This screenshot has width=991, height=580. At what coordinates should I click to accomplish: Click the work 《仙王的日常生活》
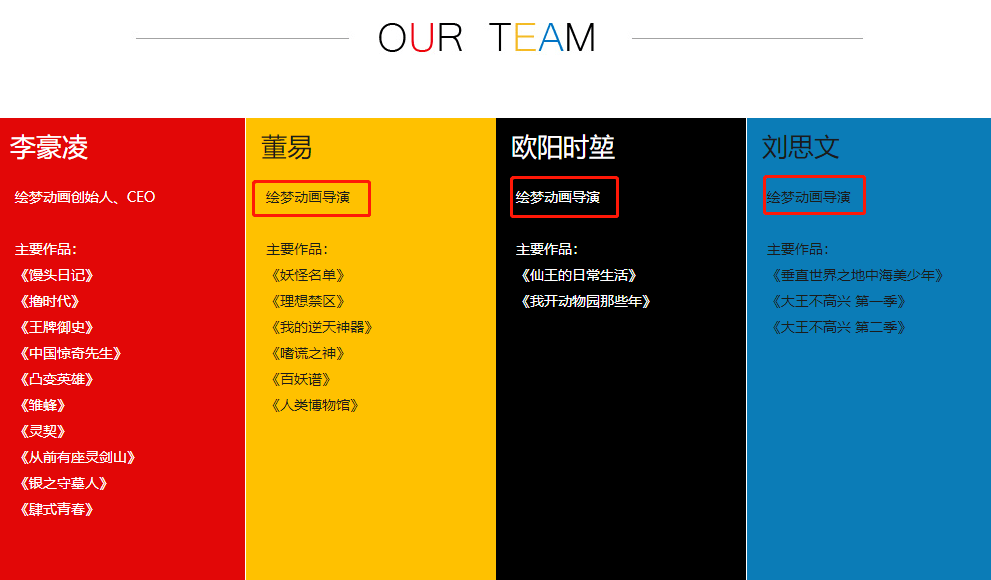(x=578, y=275)
